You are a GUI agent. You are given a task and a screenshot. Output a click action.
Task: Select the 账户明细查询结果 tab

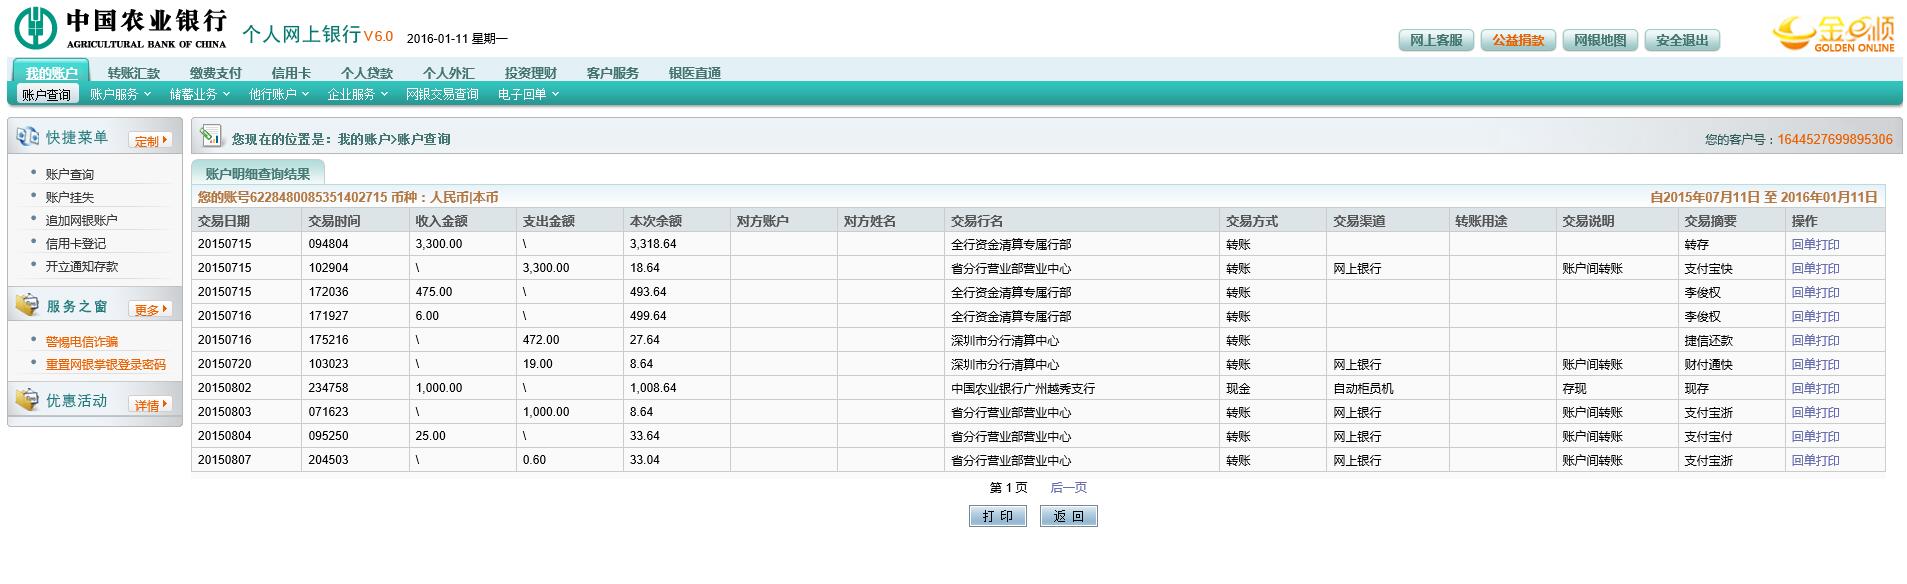[258, 173]
